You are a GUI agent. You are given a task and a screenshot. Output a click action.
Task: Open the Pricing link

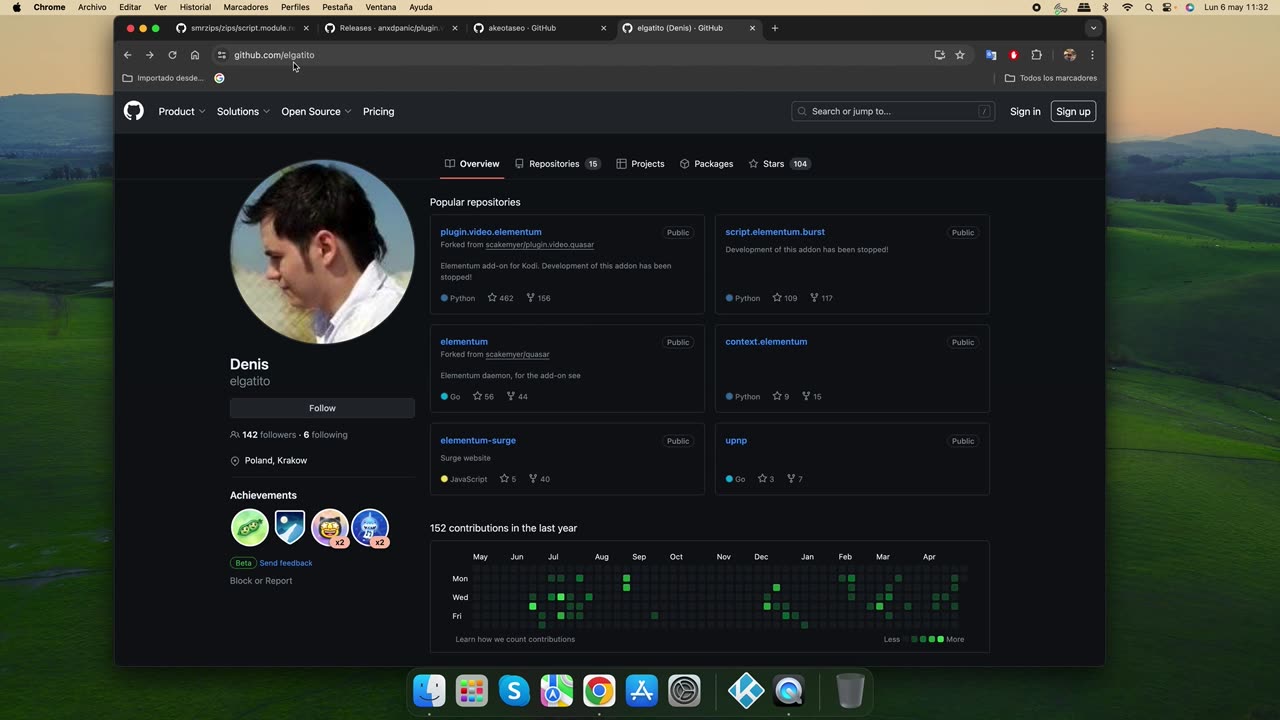pyautogui.click(x=378, y=111)
